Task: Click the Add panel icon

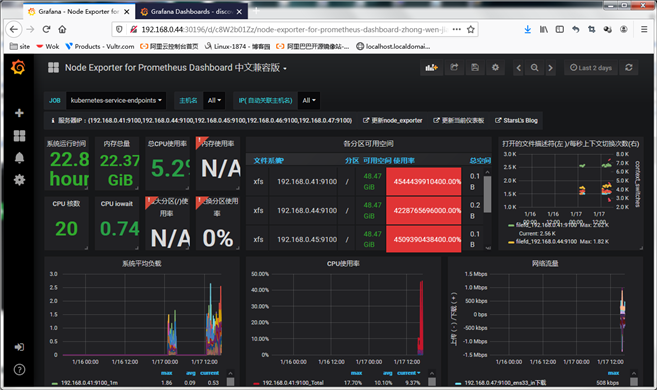Action: [431, 67]
